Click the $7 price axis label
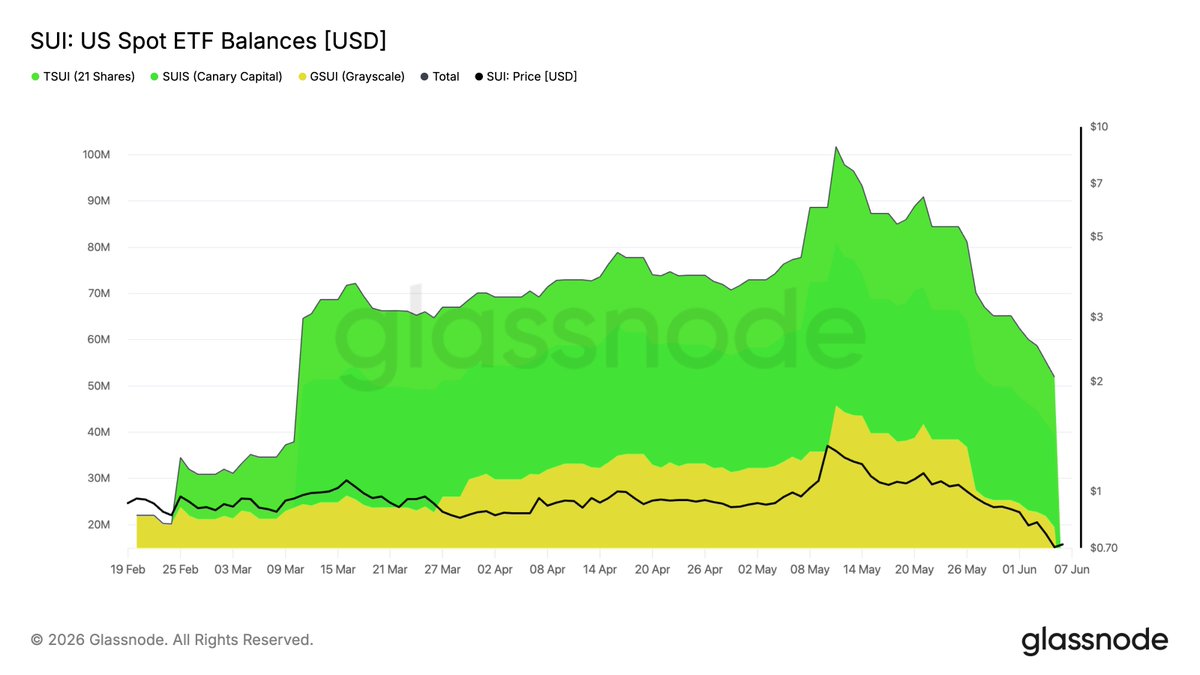The height and width of the screenshot is (675, 1200). 1096,183
